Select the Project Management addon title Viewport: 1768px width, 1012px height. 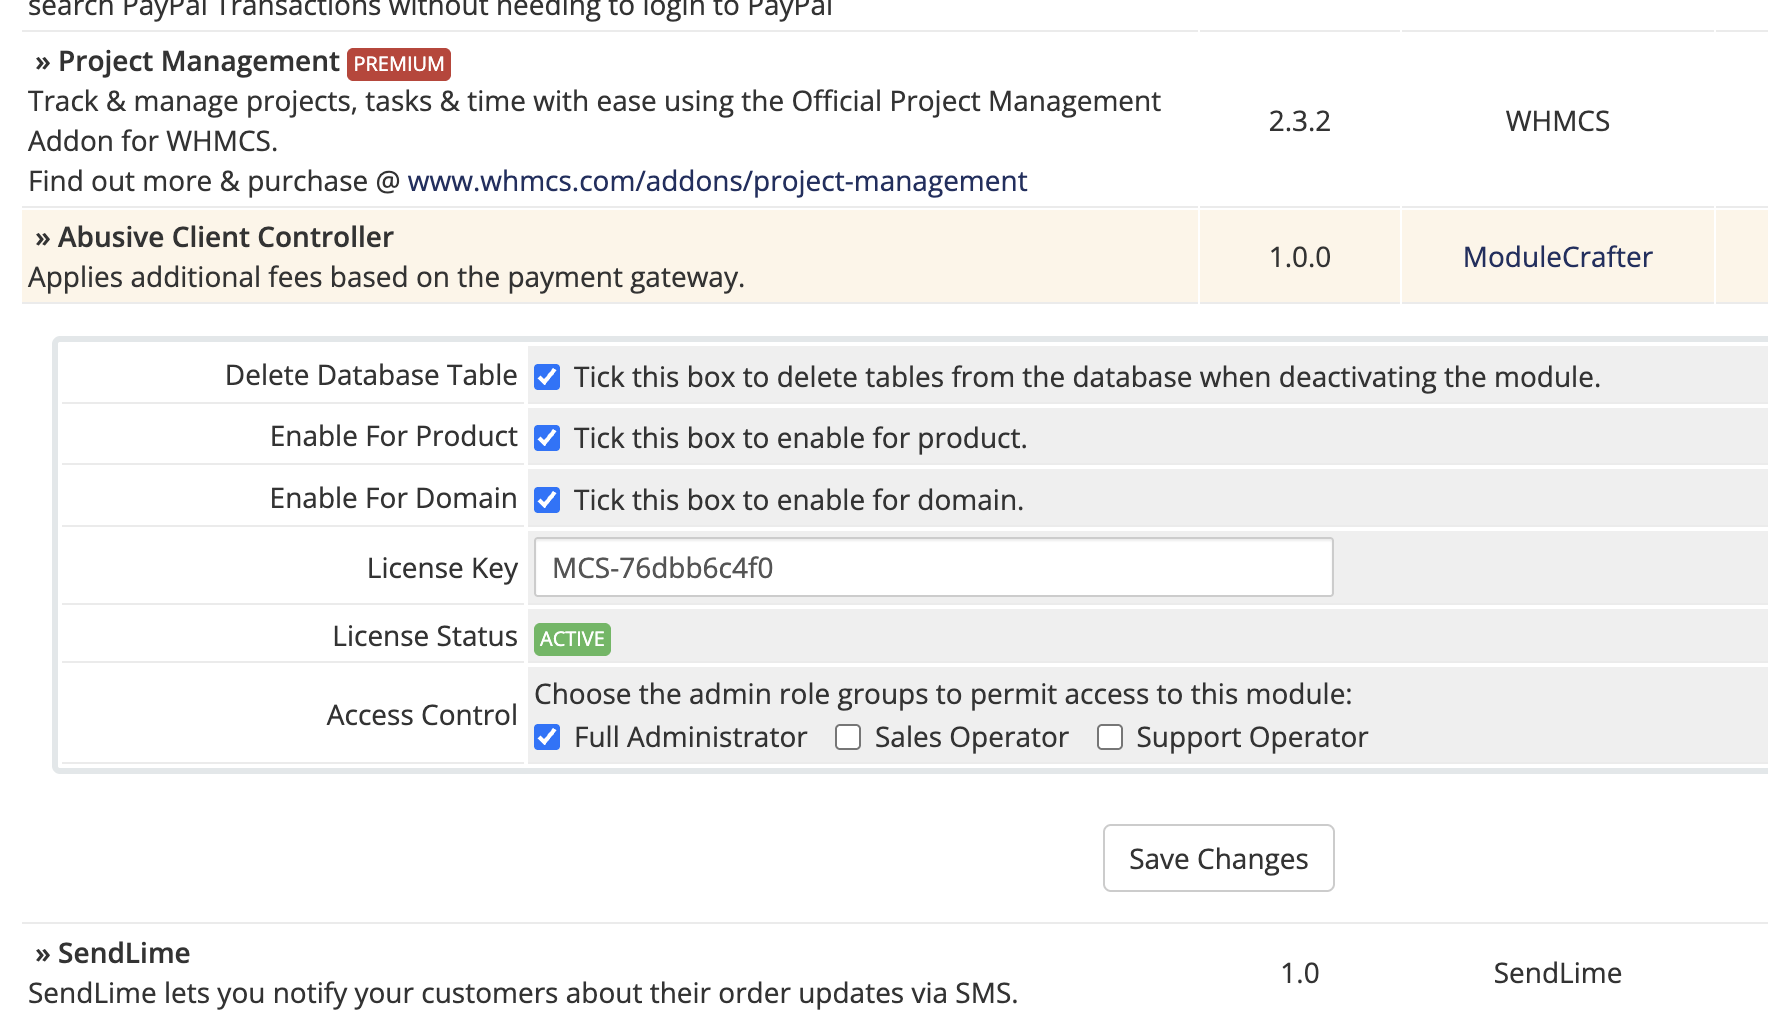point(199,61)
